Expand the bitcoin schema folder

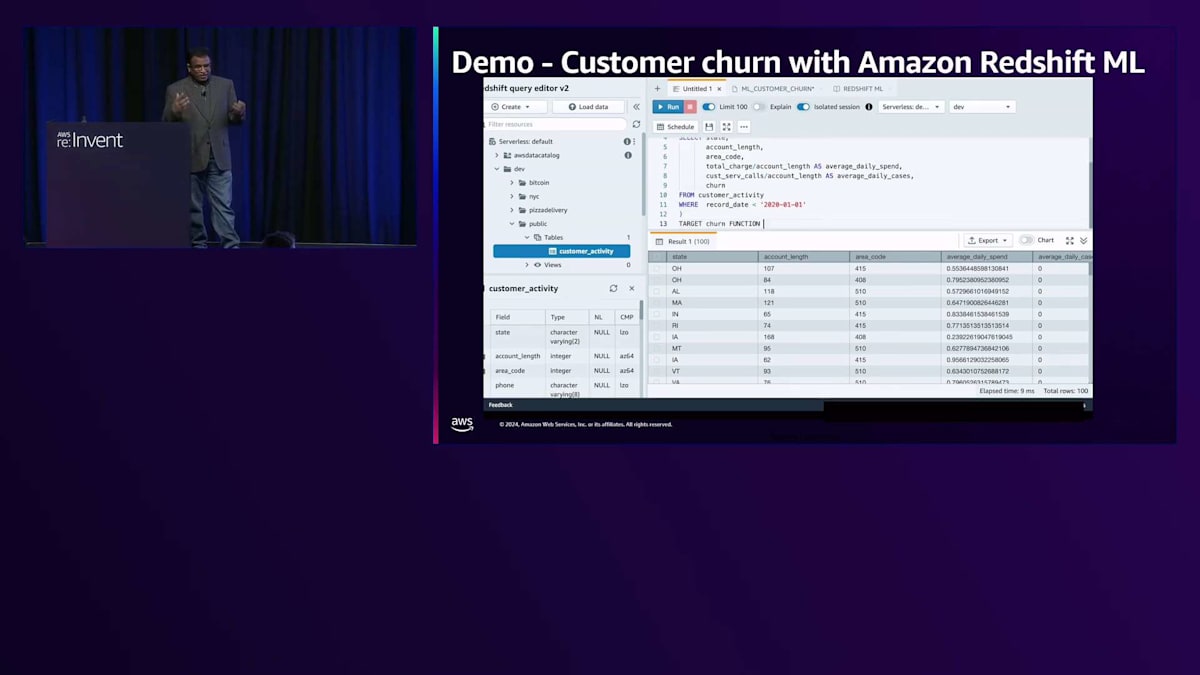click(x=512, y=183)
